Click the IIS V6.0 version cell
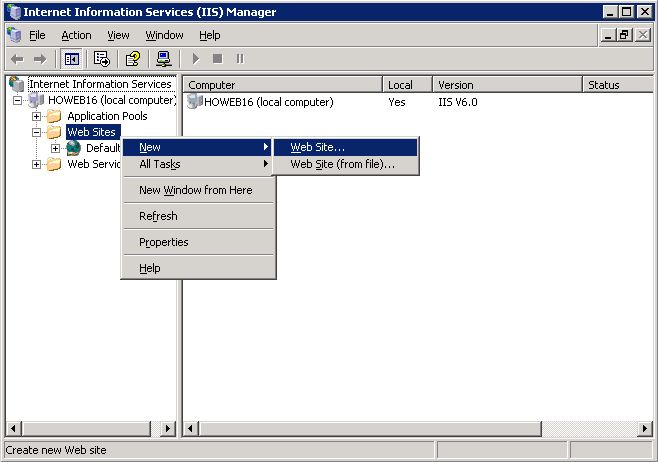The height and width of the screenshot is (462, 658). point(458,102)
